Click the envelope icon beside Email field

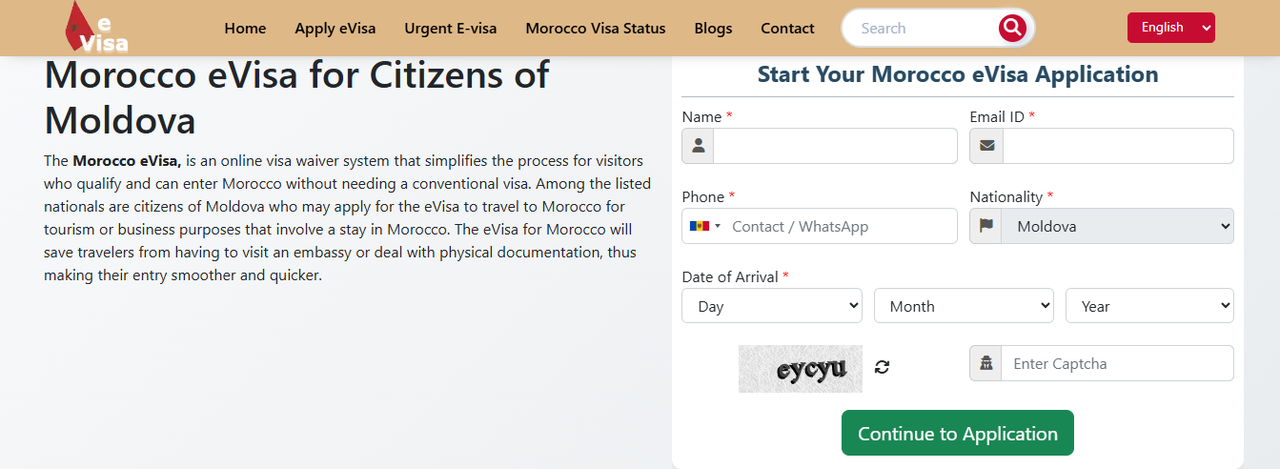pyautogui.click(x=987, y=146)
